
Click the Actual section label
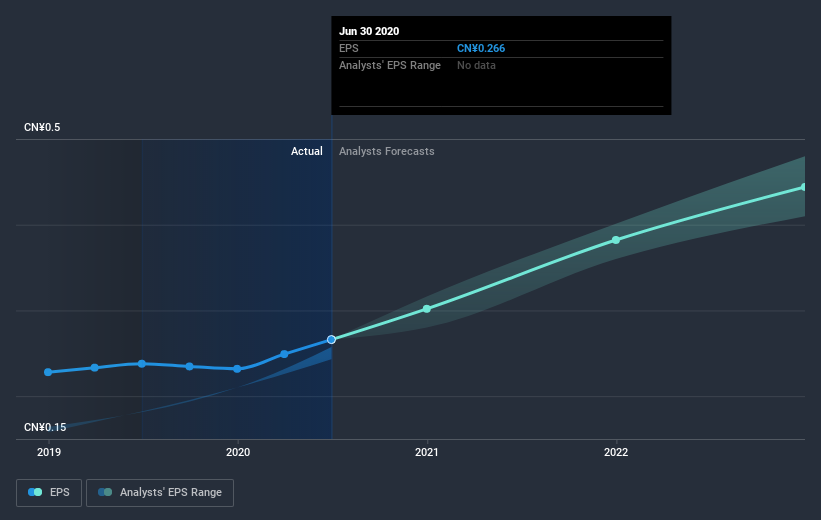point(307,151)
